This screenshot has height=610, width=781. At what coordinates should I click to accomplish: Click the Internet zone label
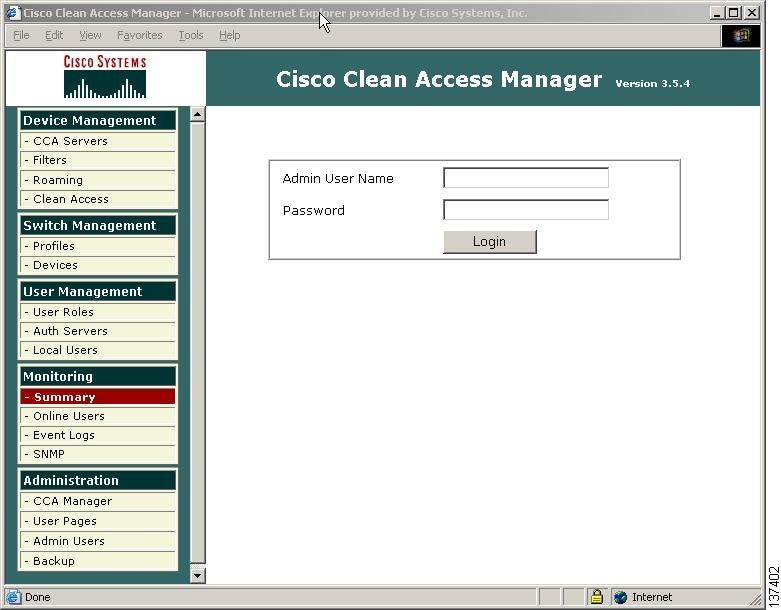651,597
